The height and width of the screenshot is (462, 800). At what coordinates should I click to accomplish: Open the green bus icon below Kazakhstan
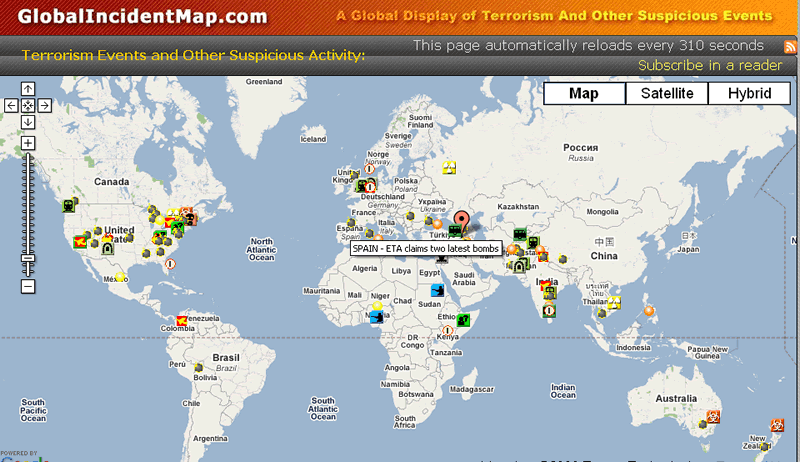[520, 234]
